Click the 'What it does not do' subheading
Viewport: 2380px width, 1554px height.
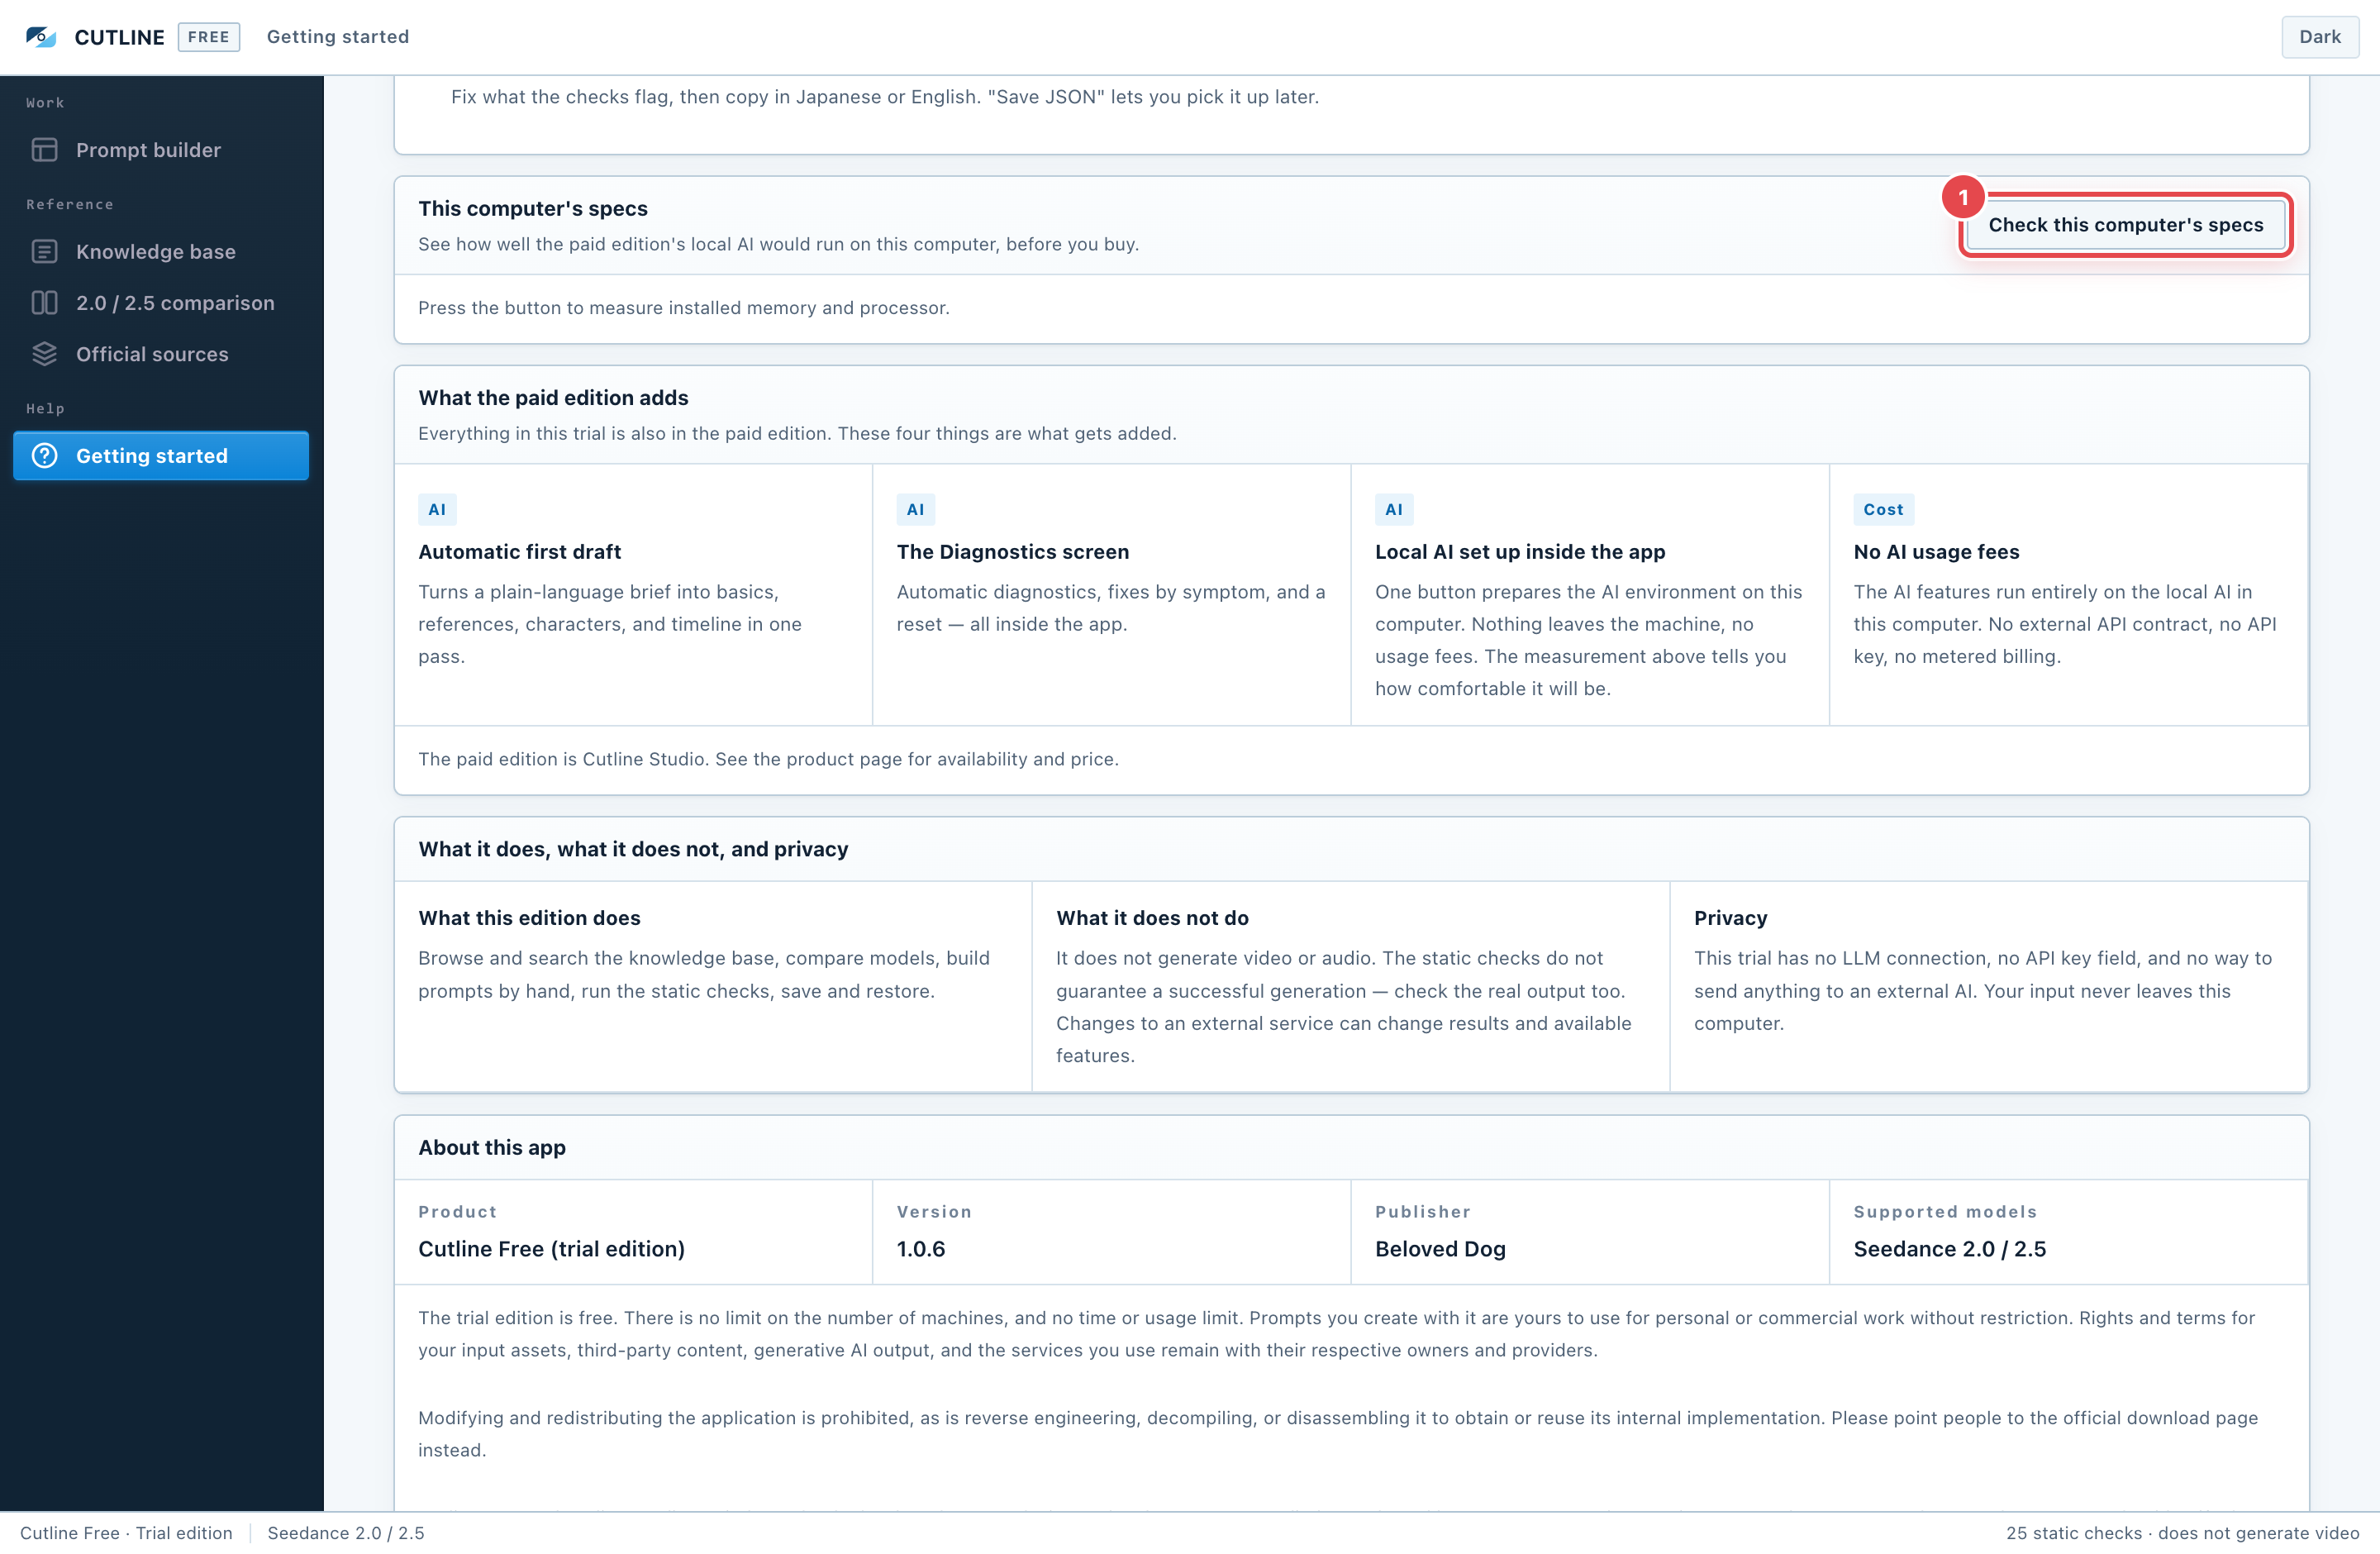(x=1152, y=918)
